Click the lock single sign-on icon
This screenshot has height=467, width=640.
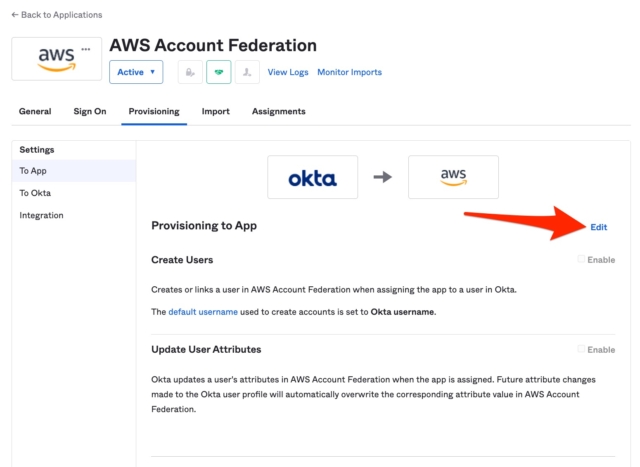click(190, 72)
